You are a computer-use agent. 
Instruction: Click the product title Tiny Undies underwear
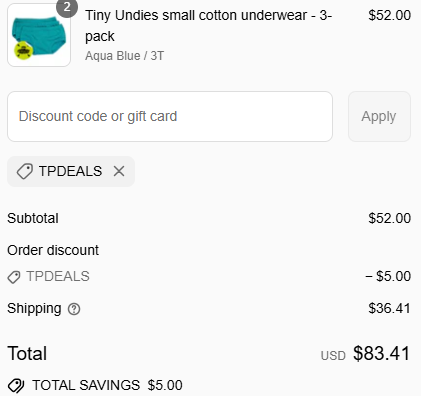208,26
